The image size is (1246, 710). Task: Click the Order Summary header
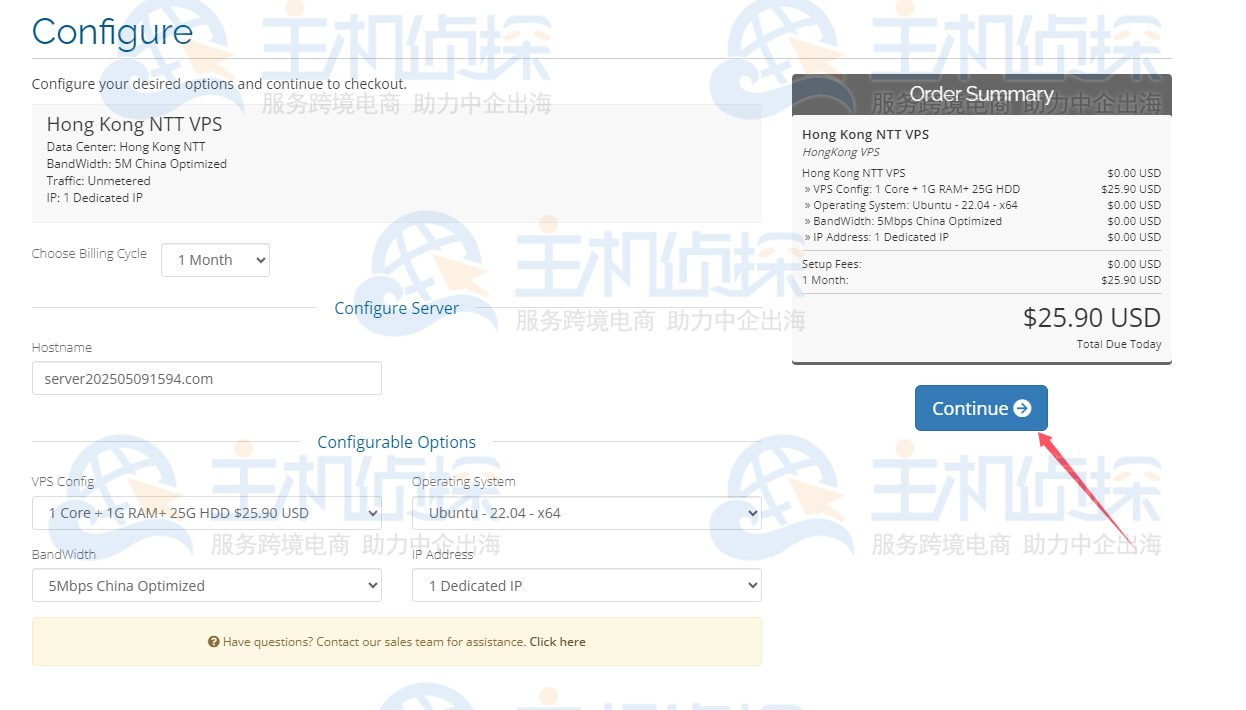point(981,95)
